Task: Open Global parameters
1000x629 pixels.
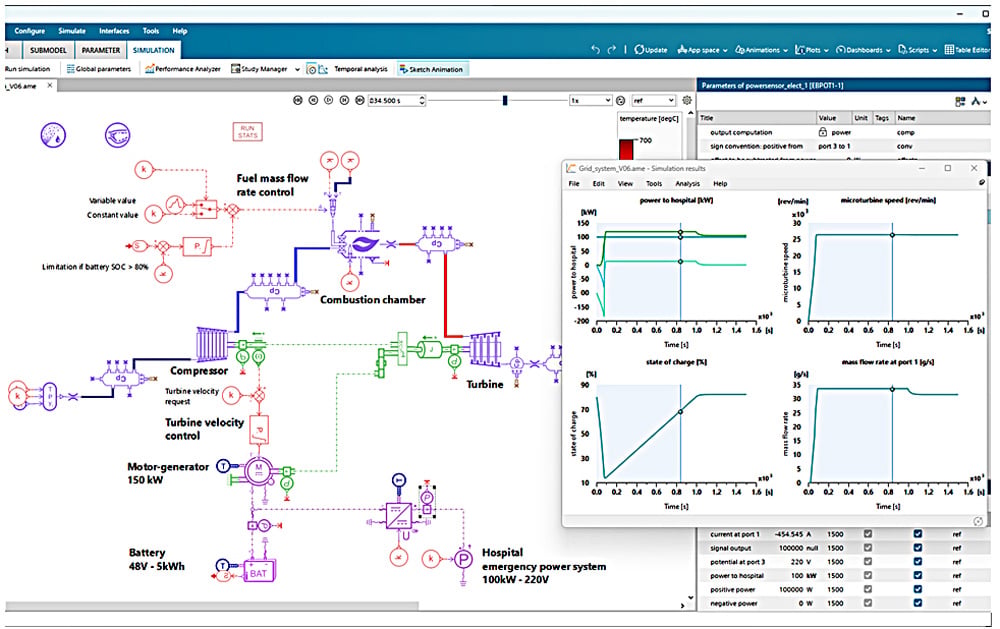Action: coord(99,69)
